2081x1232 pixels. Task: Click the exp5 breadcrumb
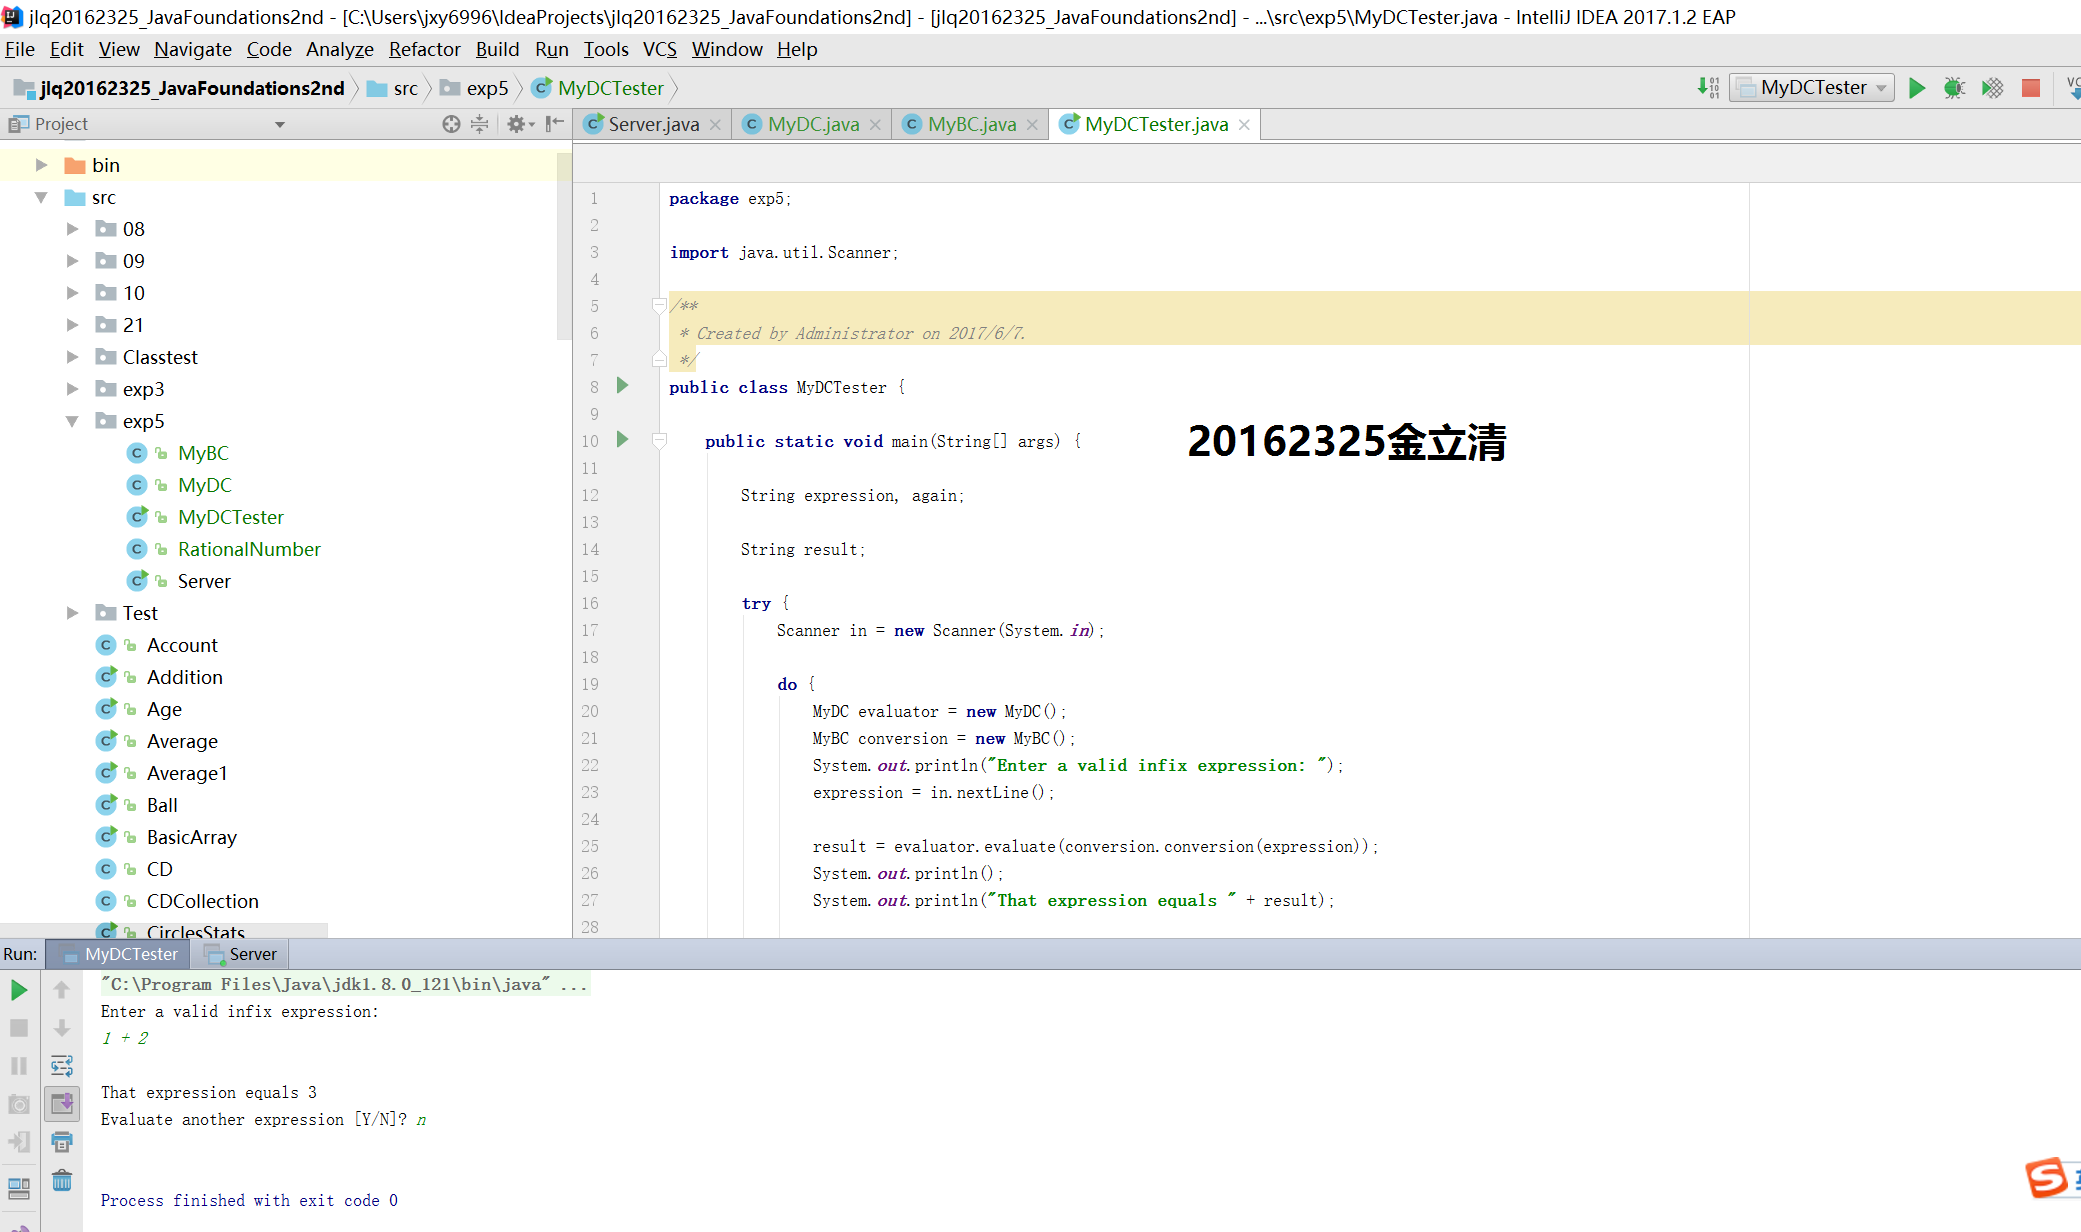coord(475,88)
